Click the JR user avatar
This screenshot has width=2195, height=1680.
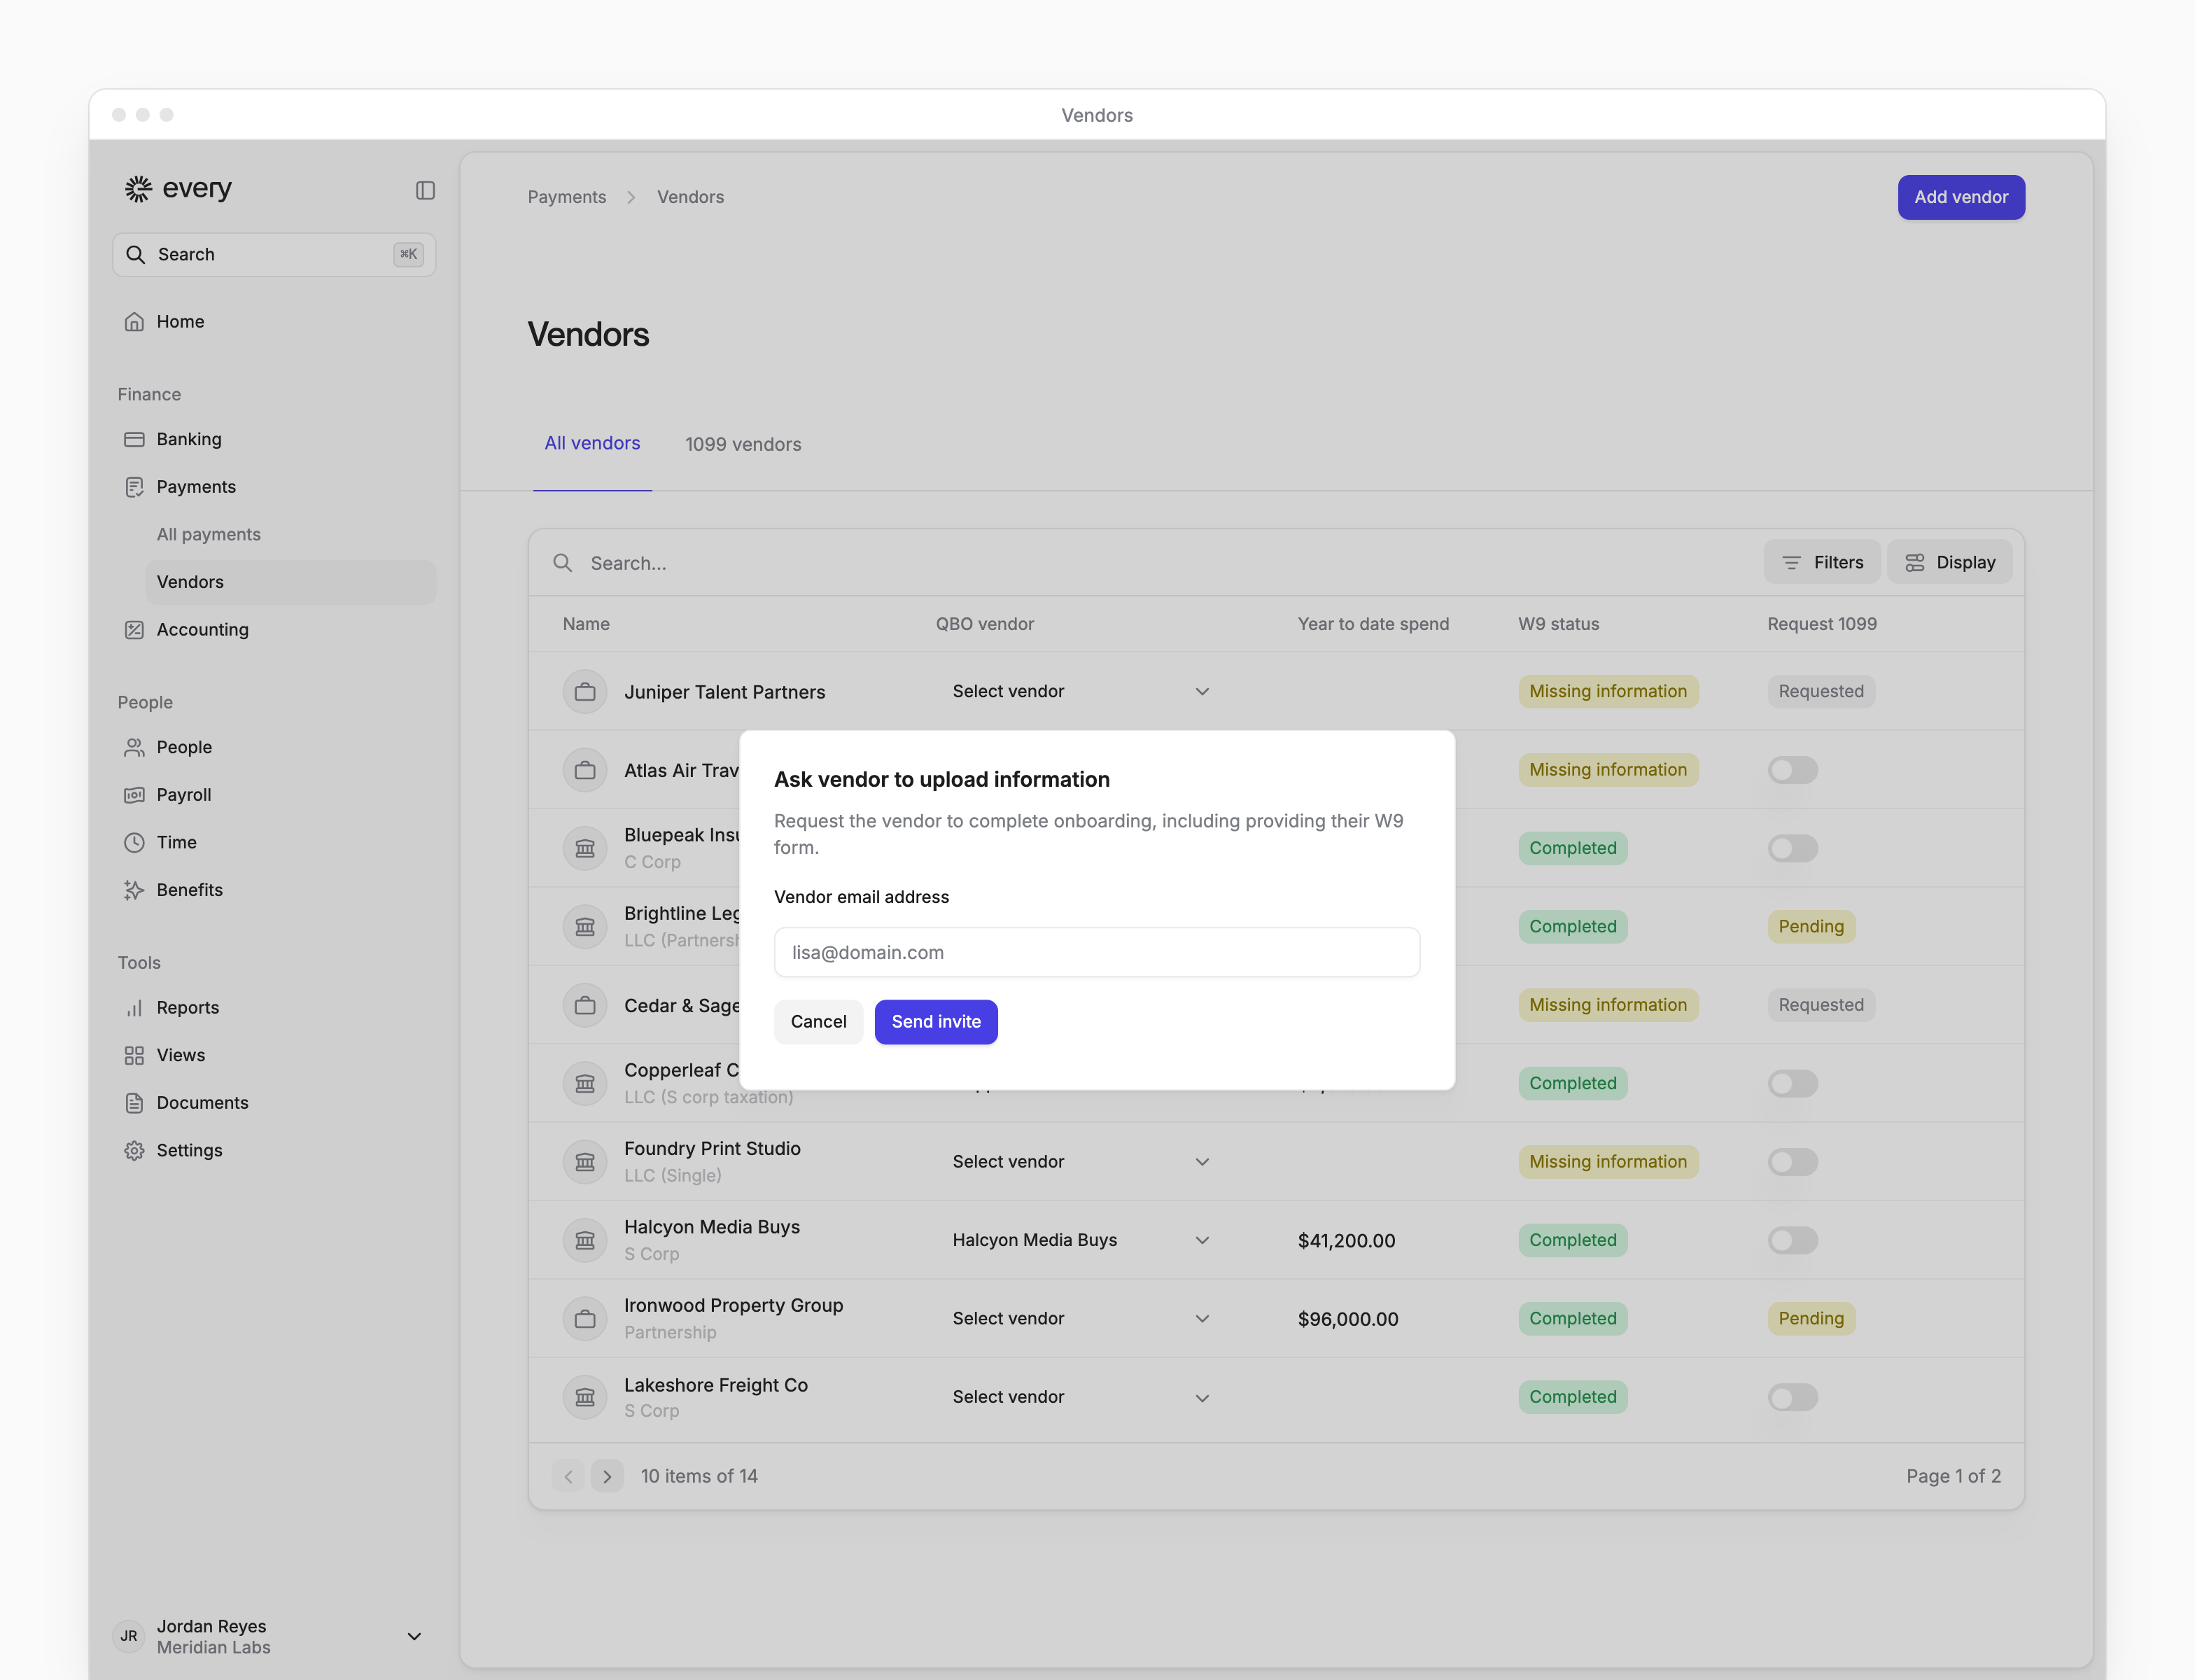point(129,1636)
